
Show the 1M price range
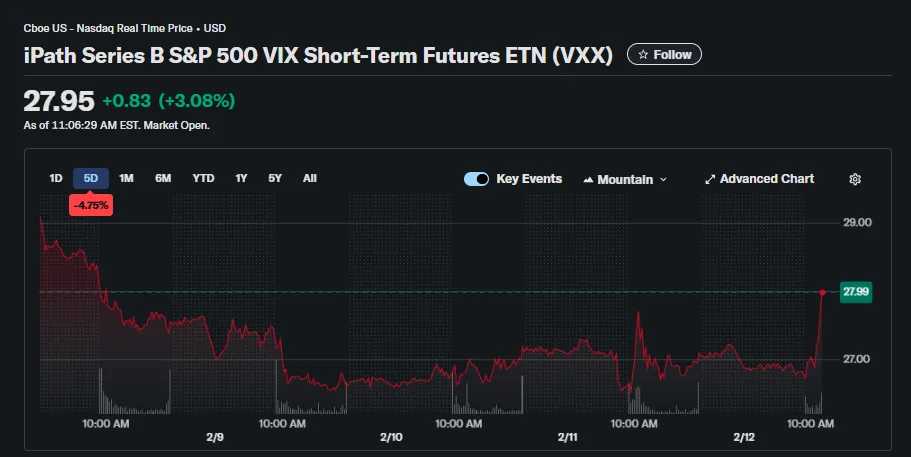click(x=126, y=179)
